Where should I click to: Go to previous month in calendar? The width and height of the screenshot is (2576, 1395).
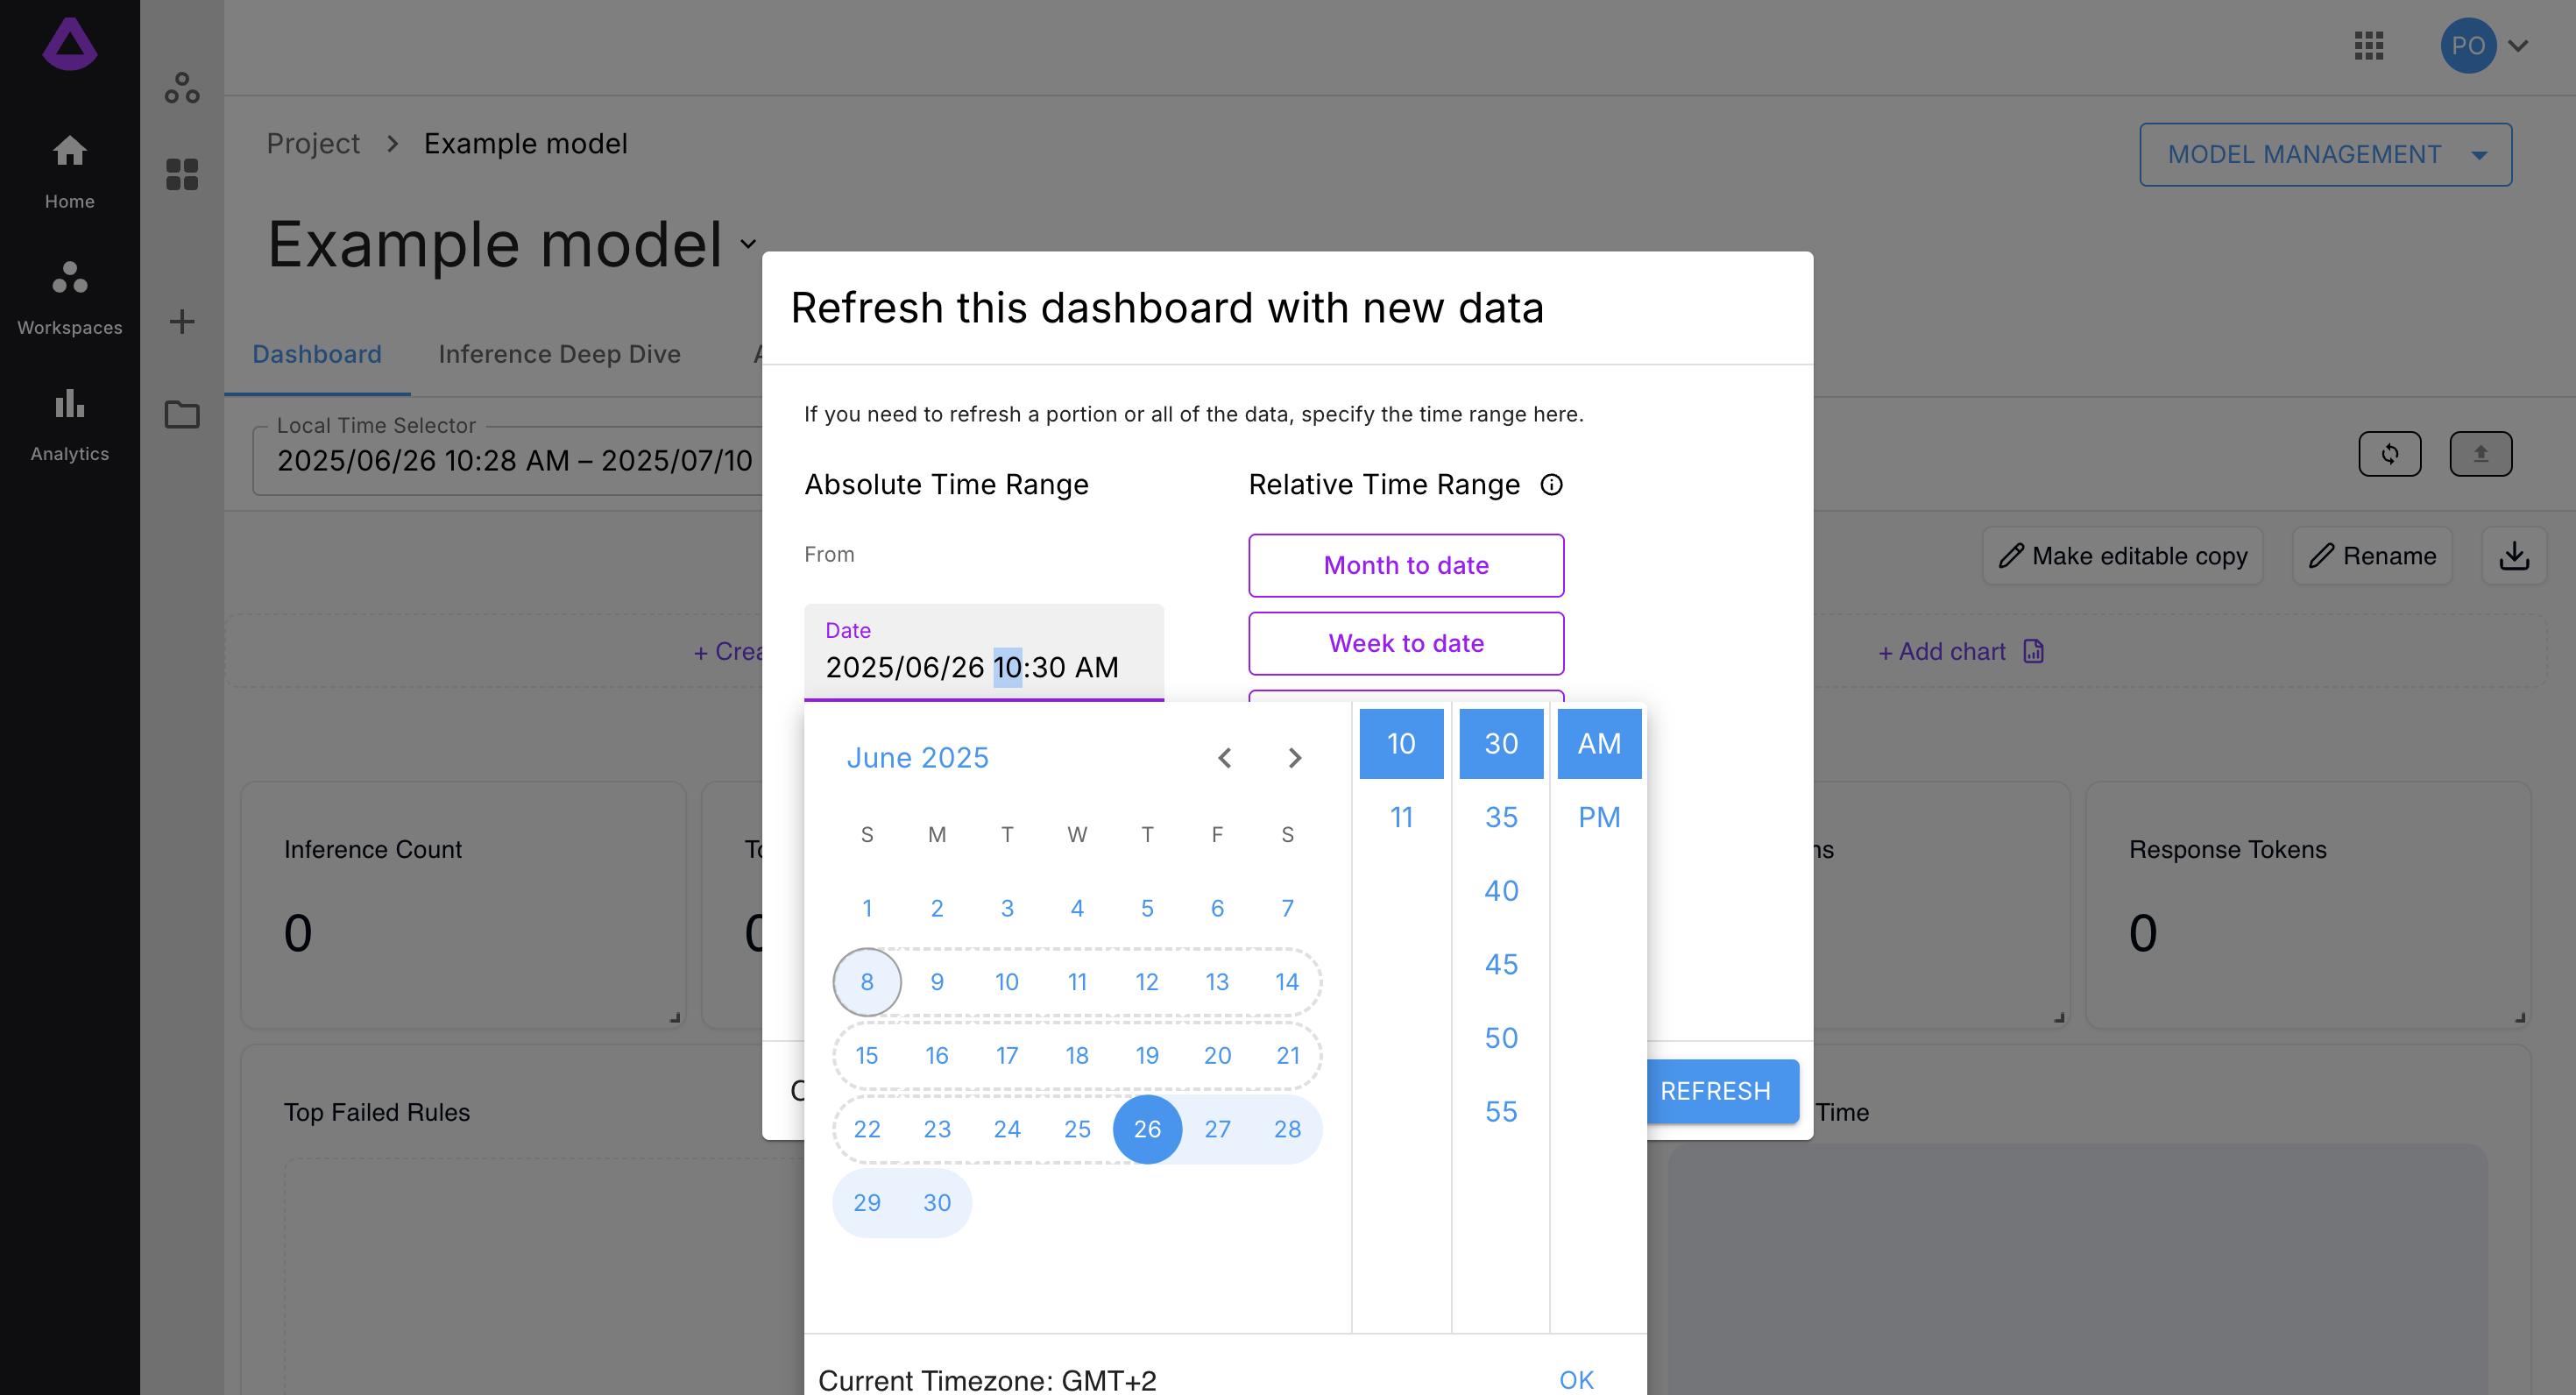click(x=1225, y=757)
